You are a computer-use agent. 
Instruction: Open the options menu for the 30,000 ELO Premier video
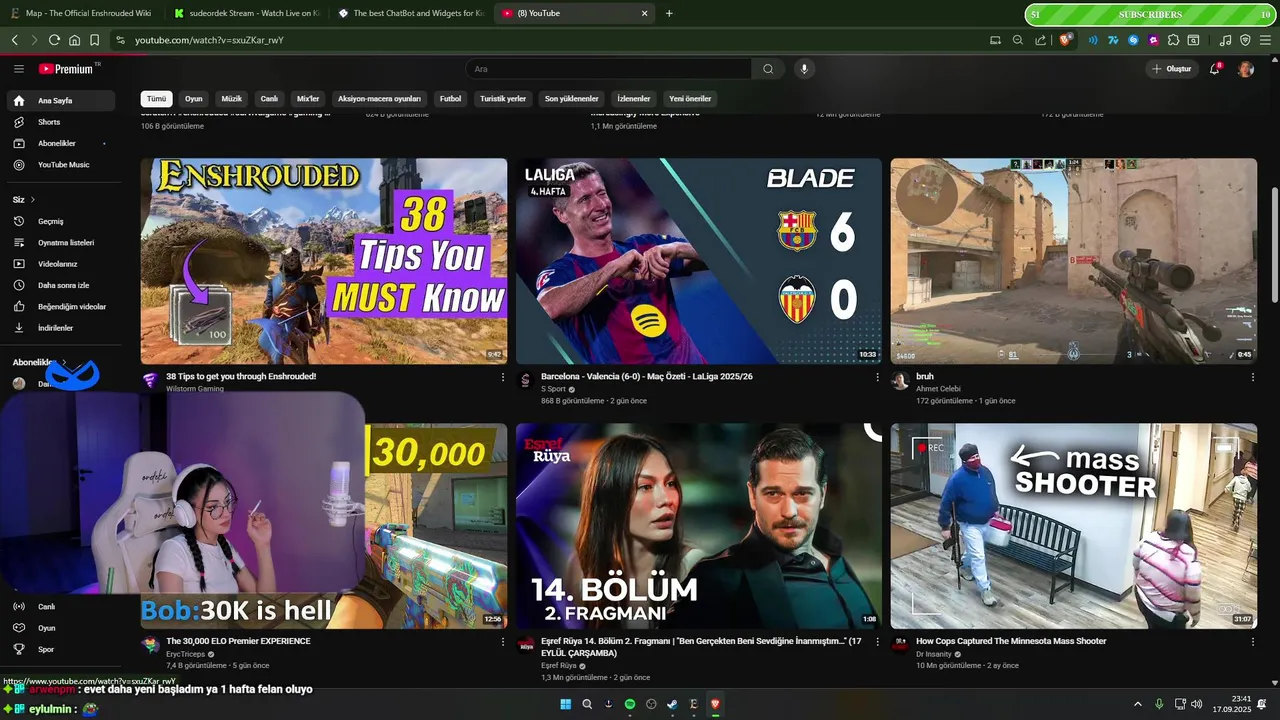(x=503, y=642)
